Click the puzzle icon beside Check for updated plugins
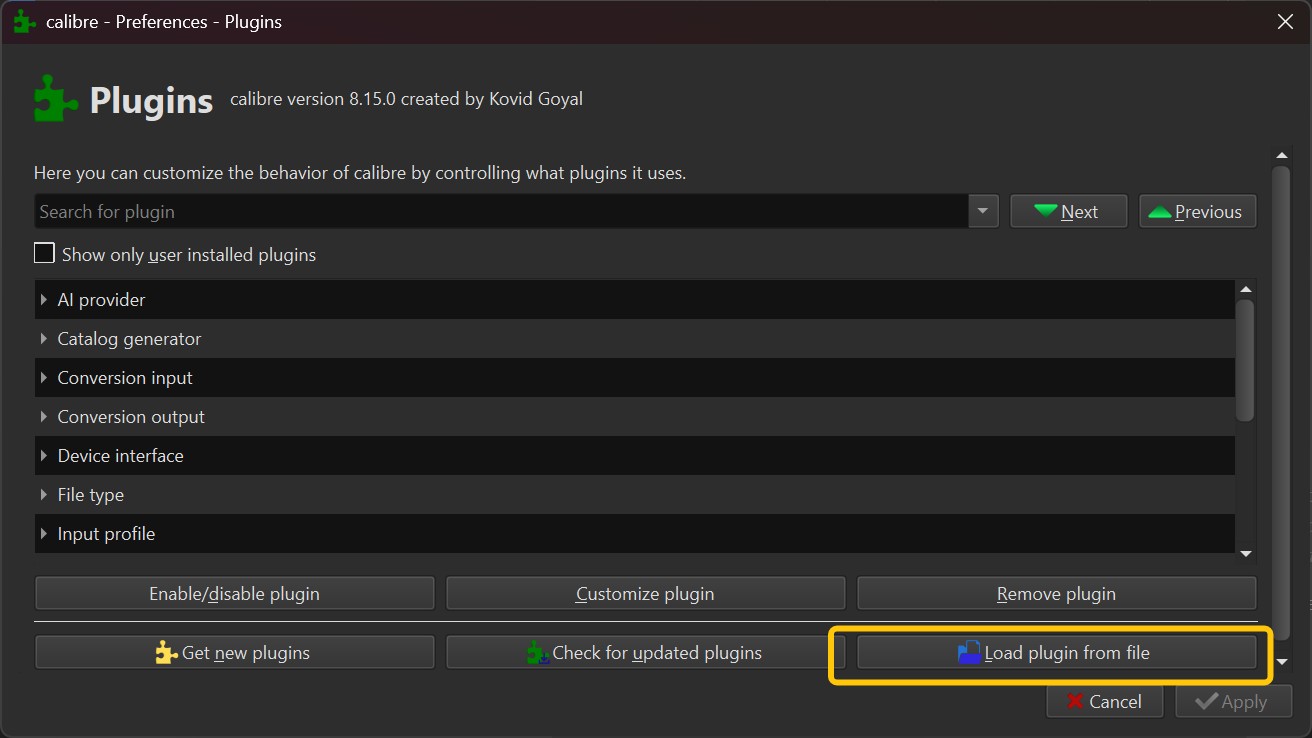The image size is (1312, 738). click(x=538, y=652)
